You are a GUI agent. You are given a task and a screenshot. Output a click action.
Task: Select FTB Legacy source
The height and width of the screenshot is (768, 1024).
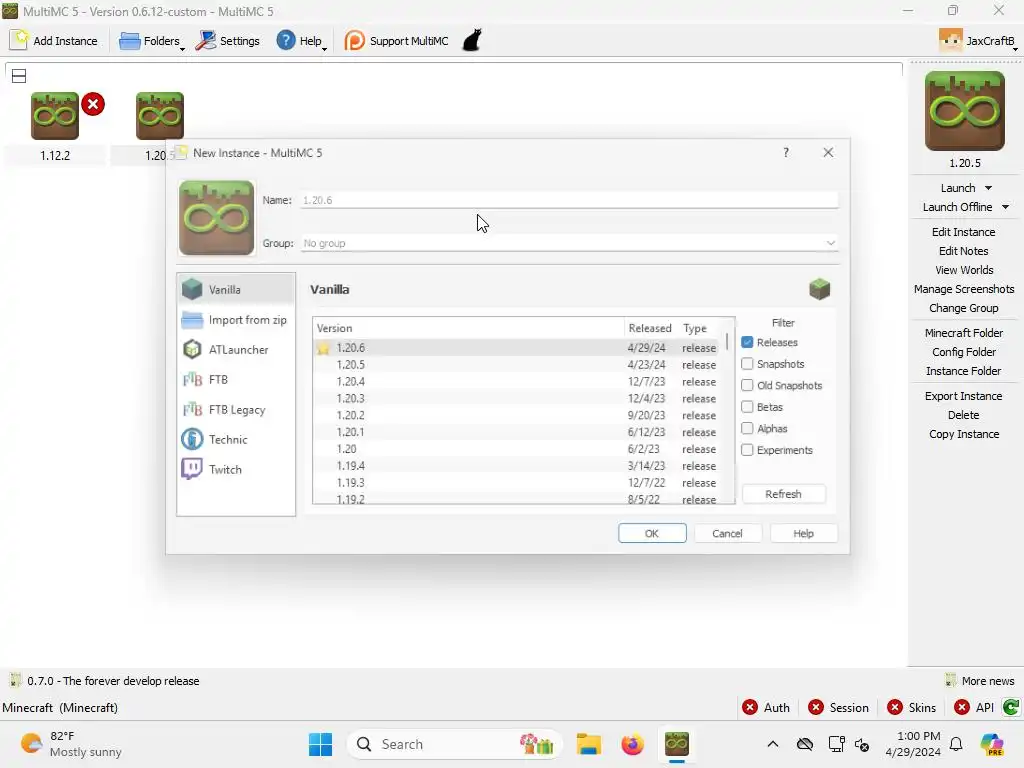[x=236, y=409]
